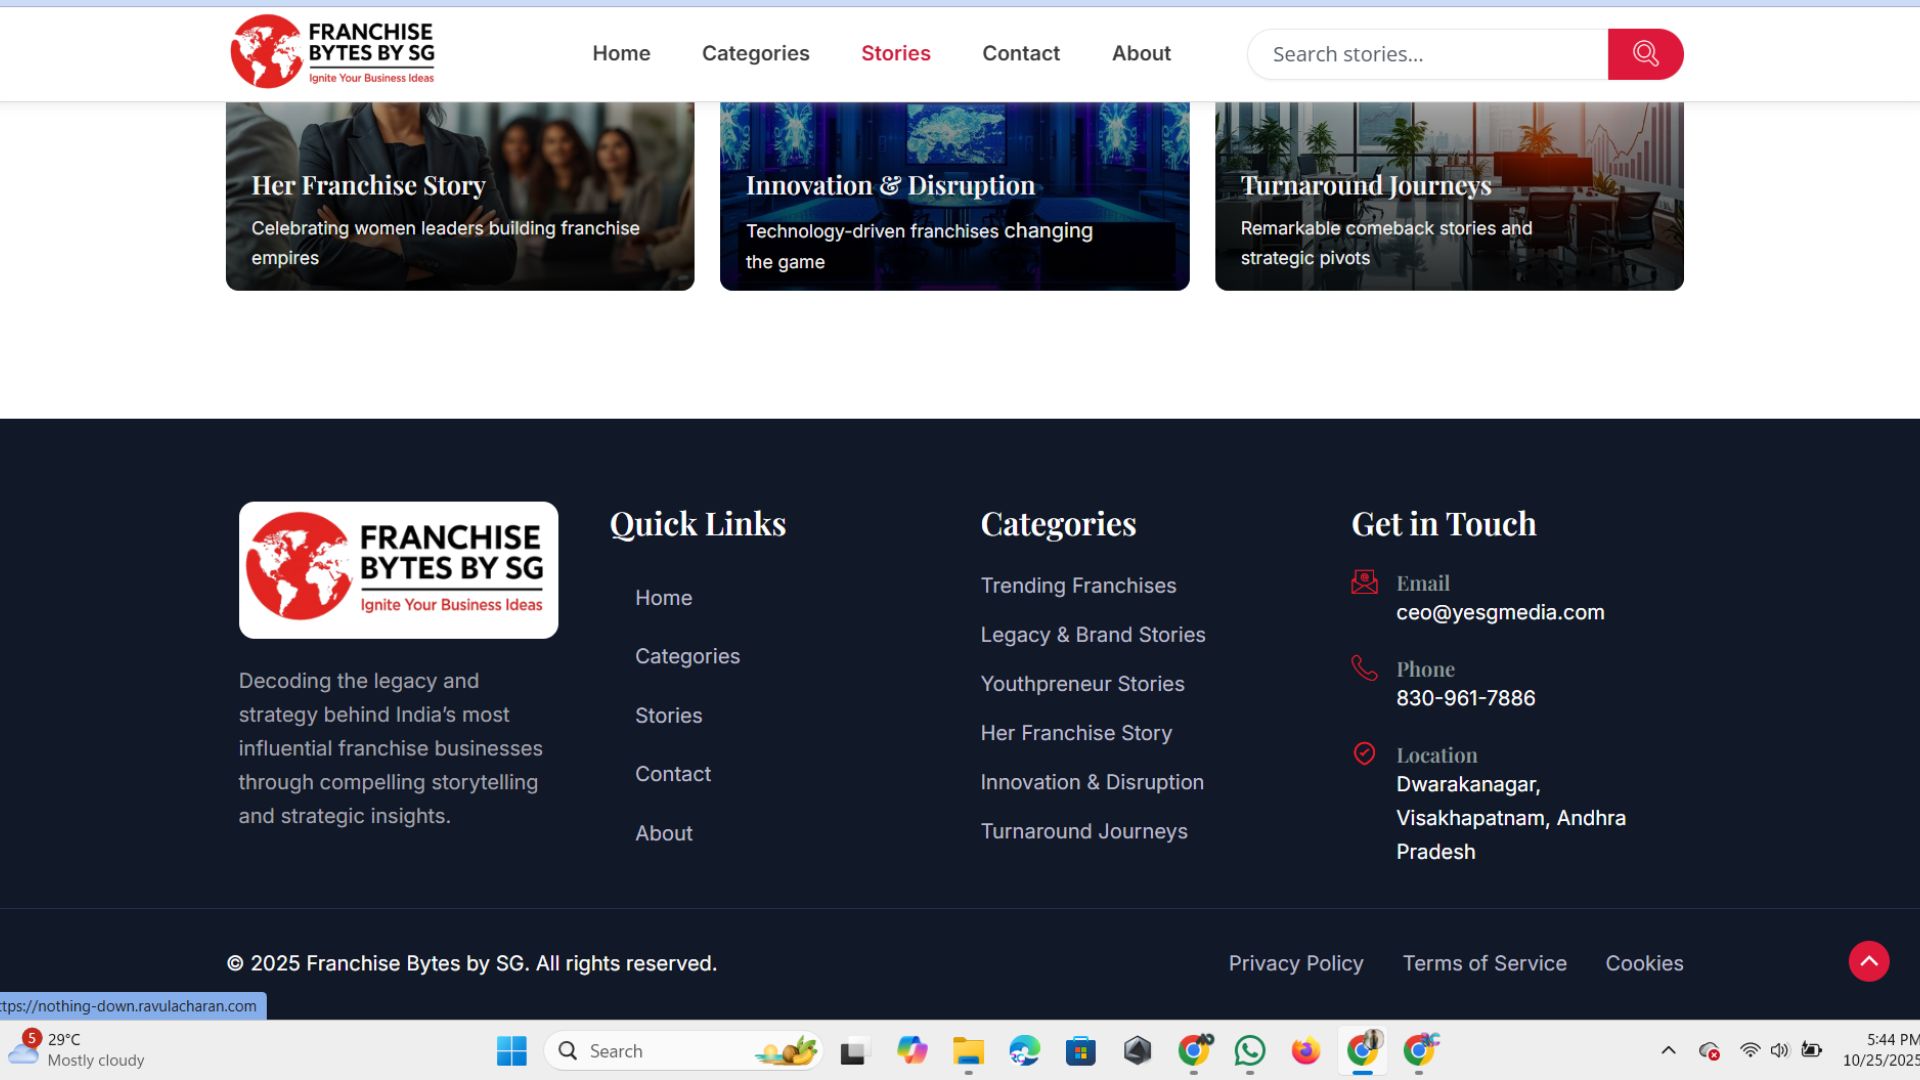Click the email envelope icon in footer
1920x1080 pixels.
coord(1364,582)
